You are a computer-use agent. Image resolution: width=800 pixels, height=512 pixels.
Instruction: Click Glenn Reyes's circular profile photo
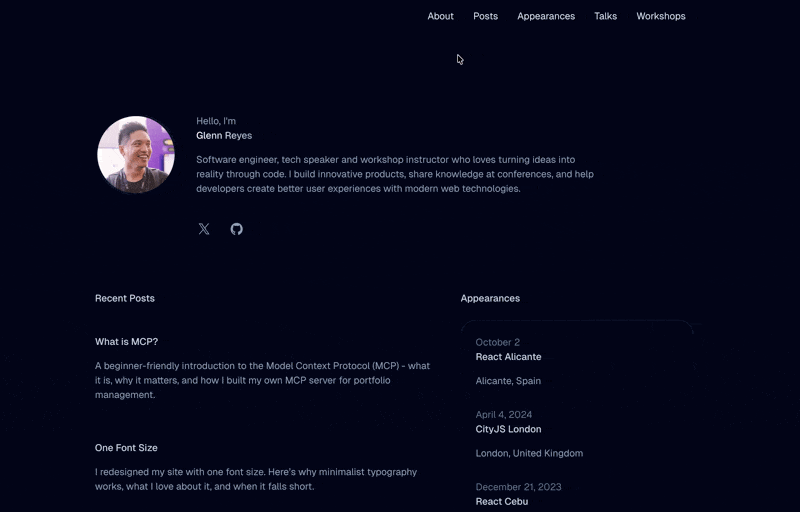pyautogui.click(x=136, y=155)
